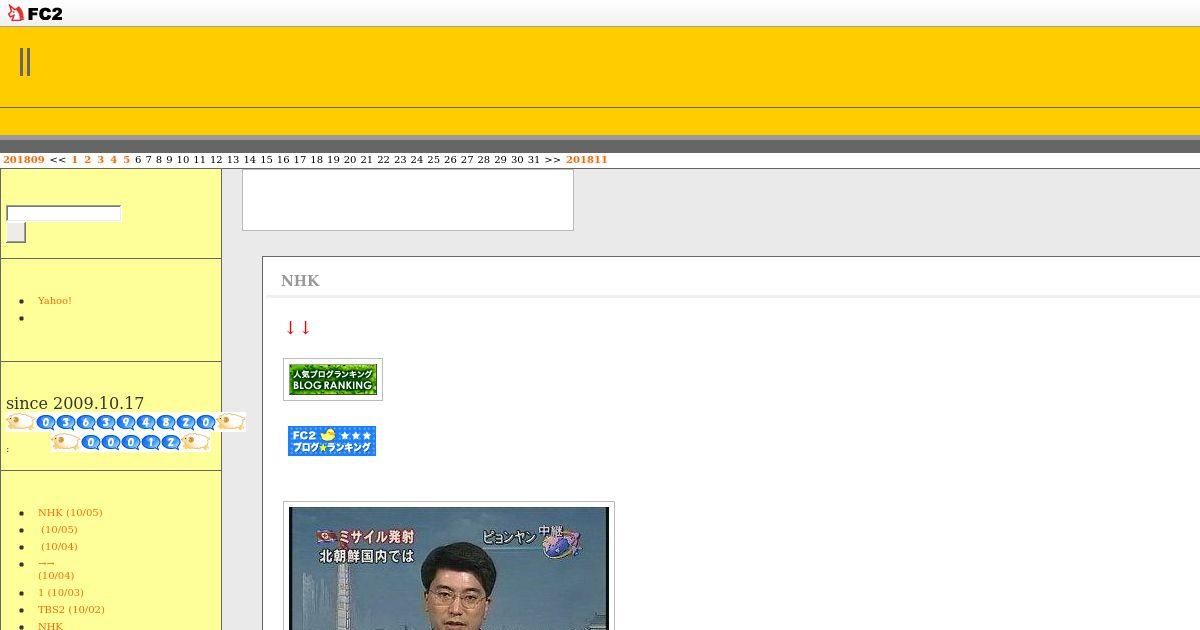Click the empty white box above post
Viewport: 1200px width, 630px height.
tap(408, 200)
